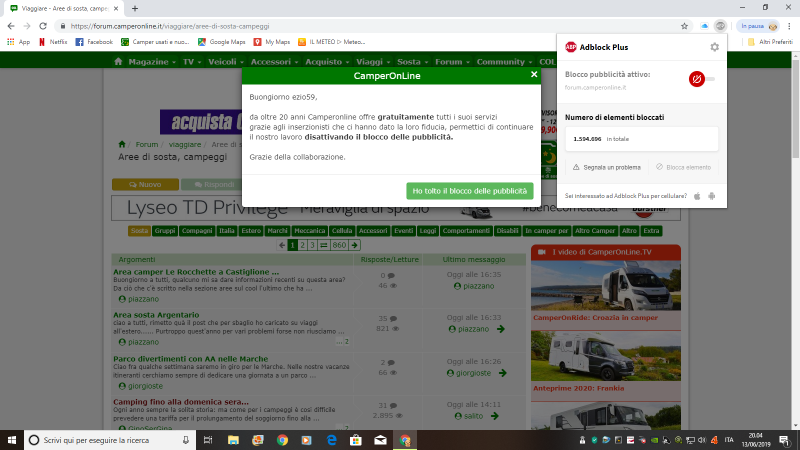Expand the Veicoli dropdown menu
Image resolution: width=800 pixels, height=450 pixels.
click(225, 61)
